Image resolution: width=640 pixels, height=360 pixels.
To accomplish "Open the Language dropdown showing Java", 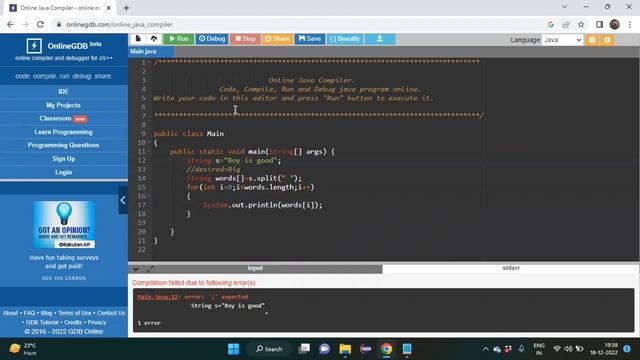I will coord(562,40).
